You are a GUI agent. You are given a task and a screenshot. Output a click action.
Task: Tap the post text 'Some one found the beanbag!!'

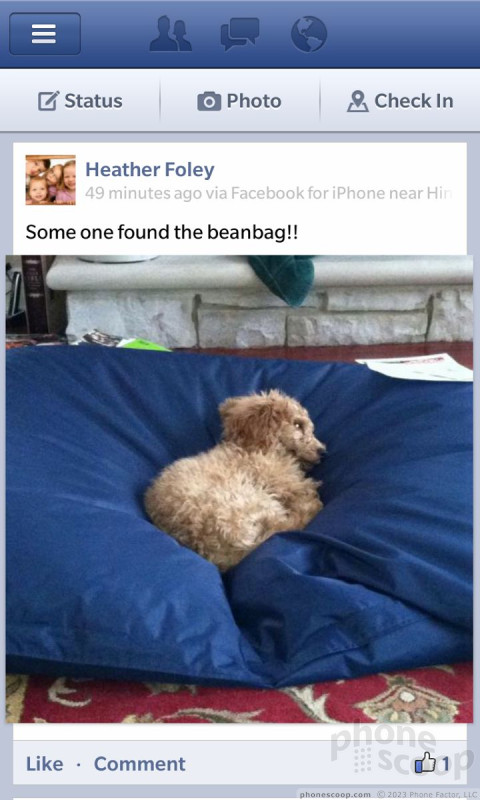click(162, 233)
